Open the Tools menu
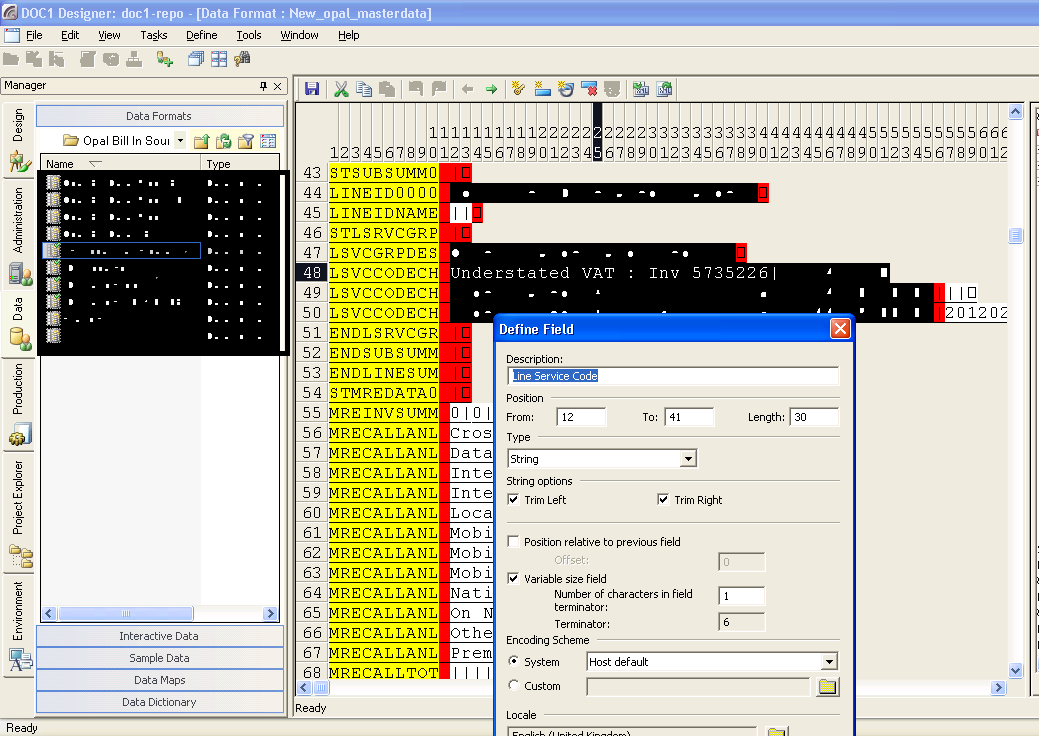Image resolution: width=1039 pixels, height=736 pixels. point(248,35)
